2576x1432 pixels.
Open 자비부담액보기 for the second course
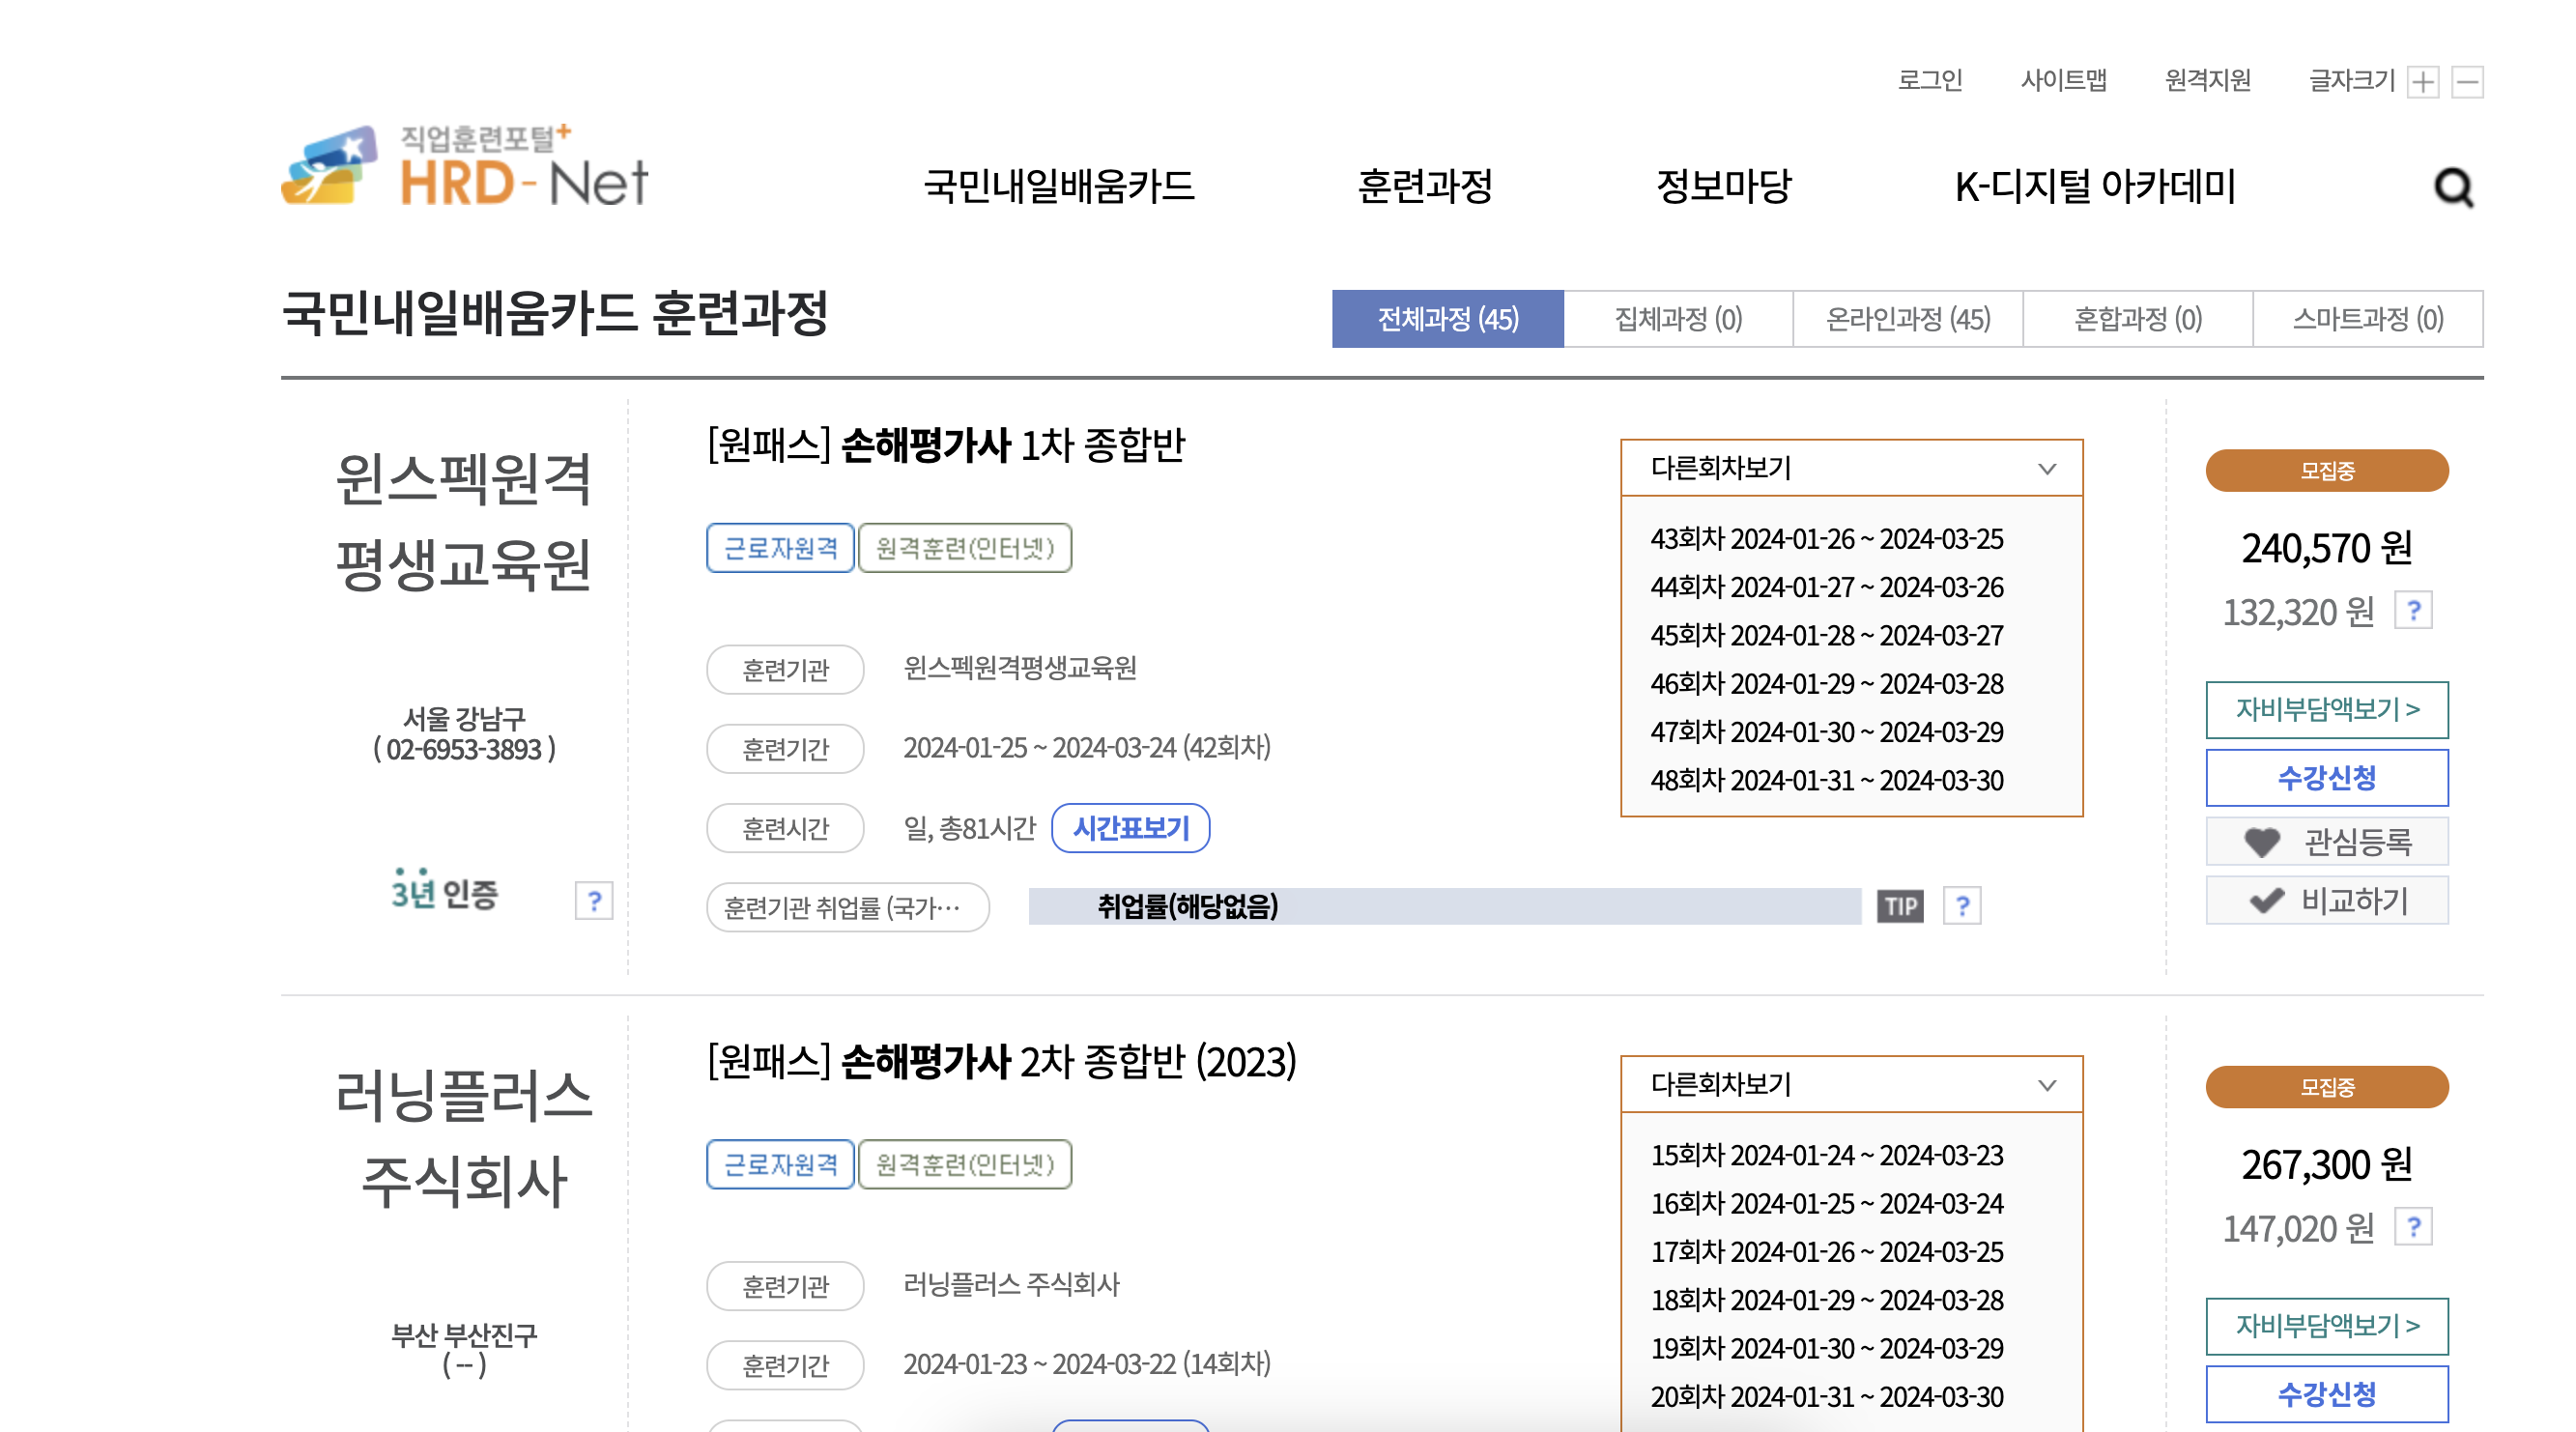coord(2326,1326)
